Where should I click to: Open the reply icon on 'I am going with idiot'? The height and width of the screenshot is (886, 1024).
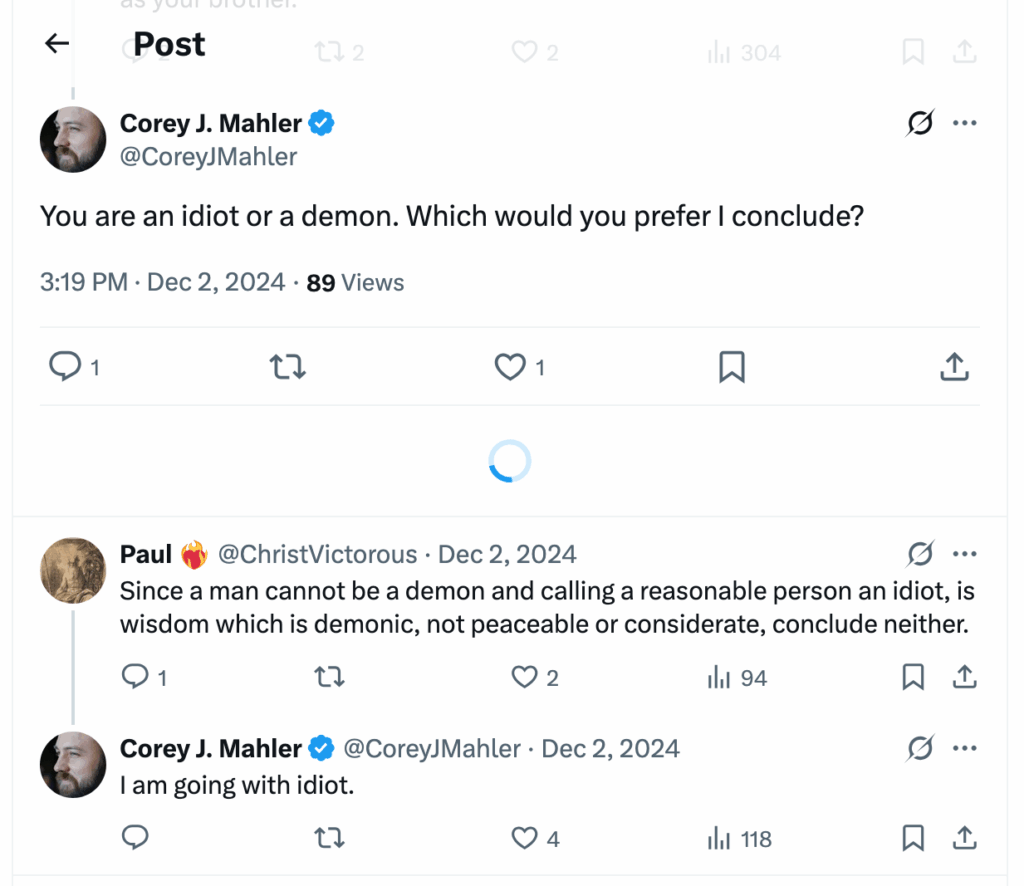tap(135, 838)
